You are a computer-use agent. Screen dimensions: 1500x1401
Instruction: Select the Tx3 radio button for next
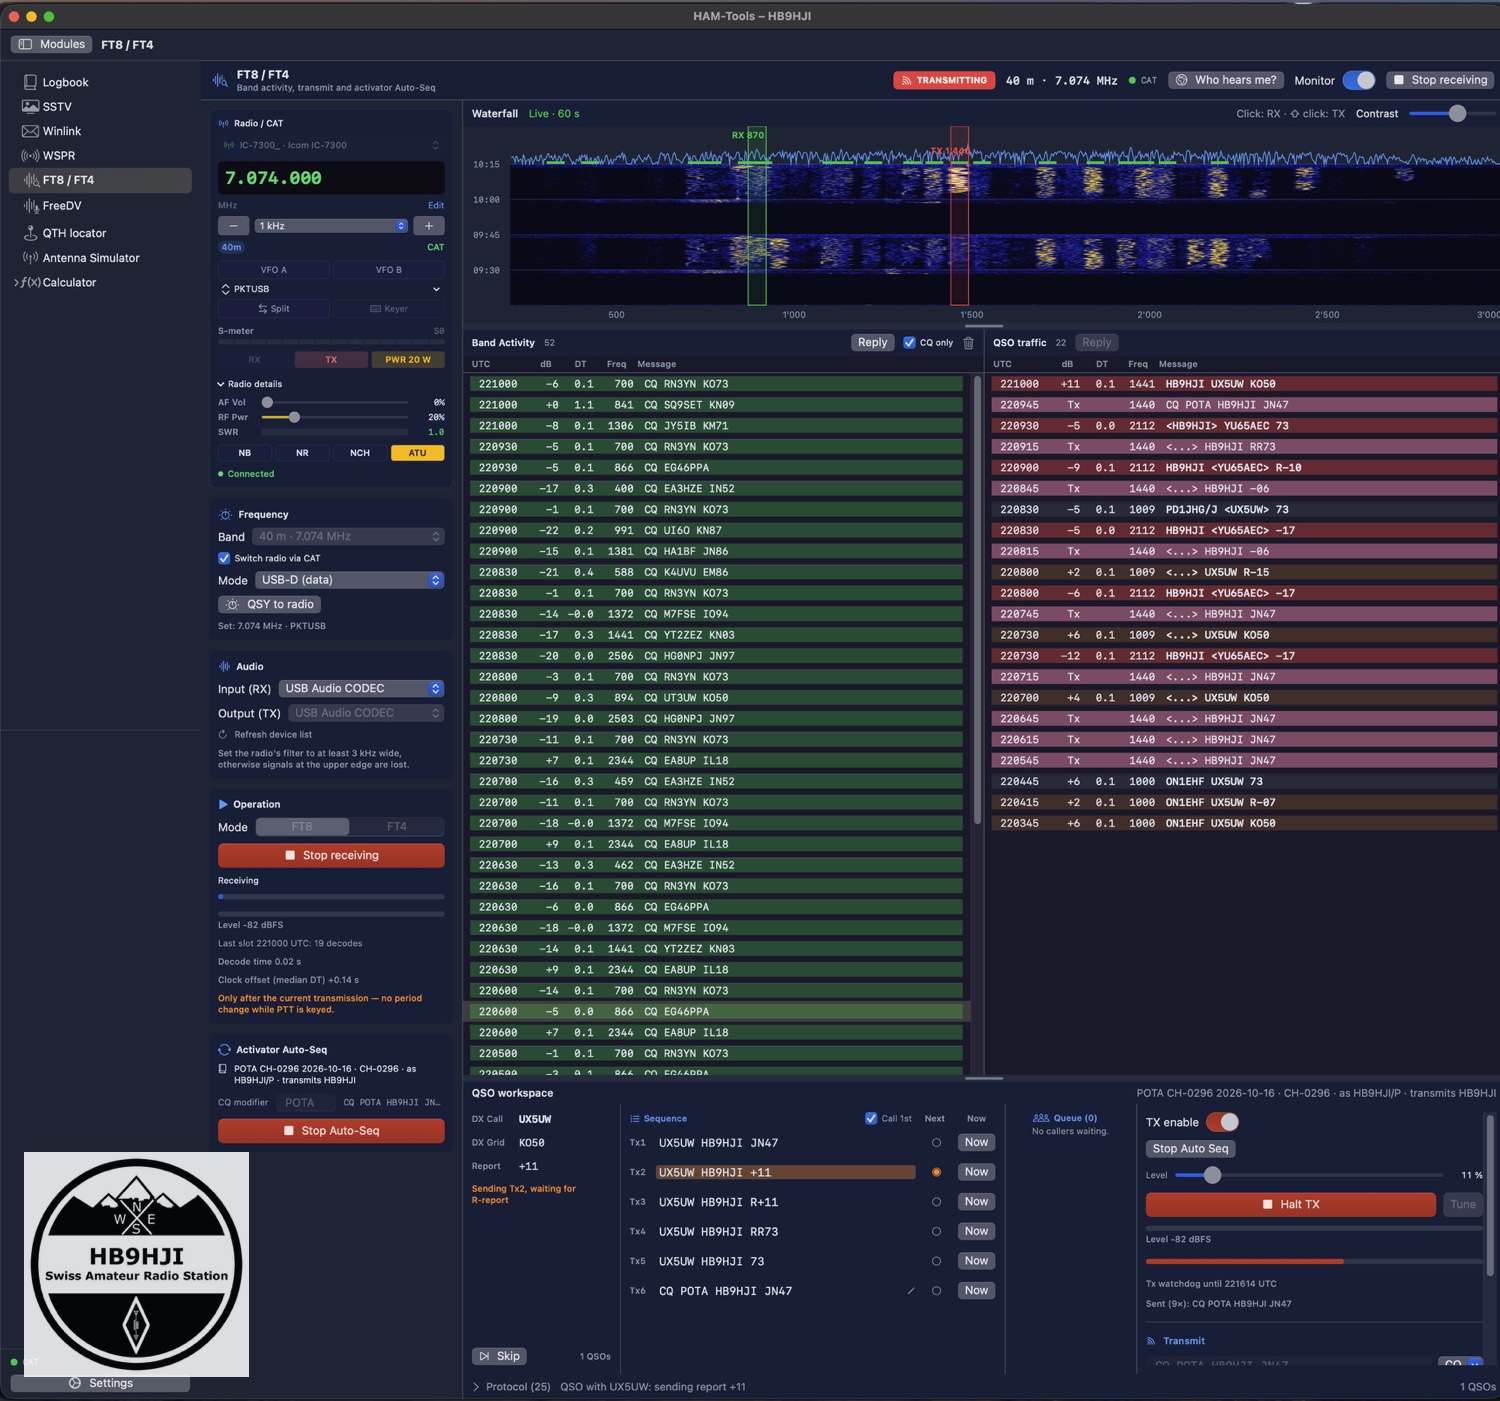(936, 1202)
